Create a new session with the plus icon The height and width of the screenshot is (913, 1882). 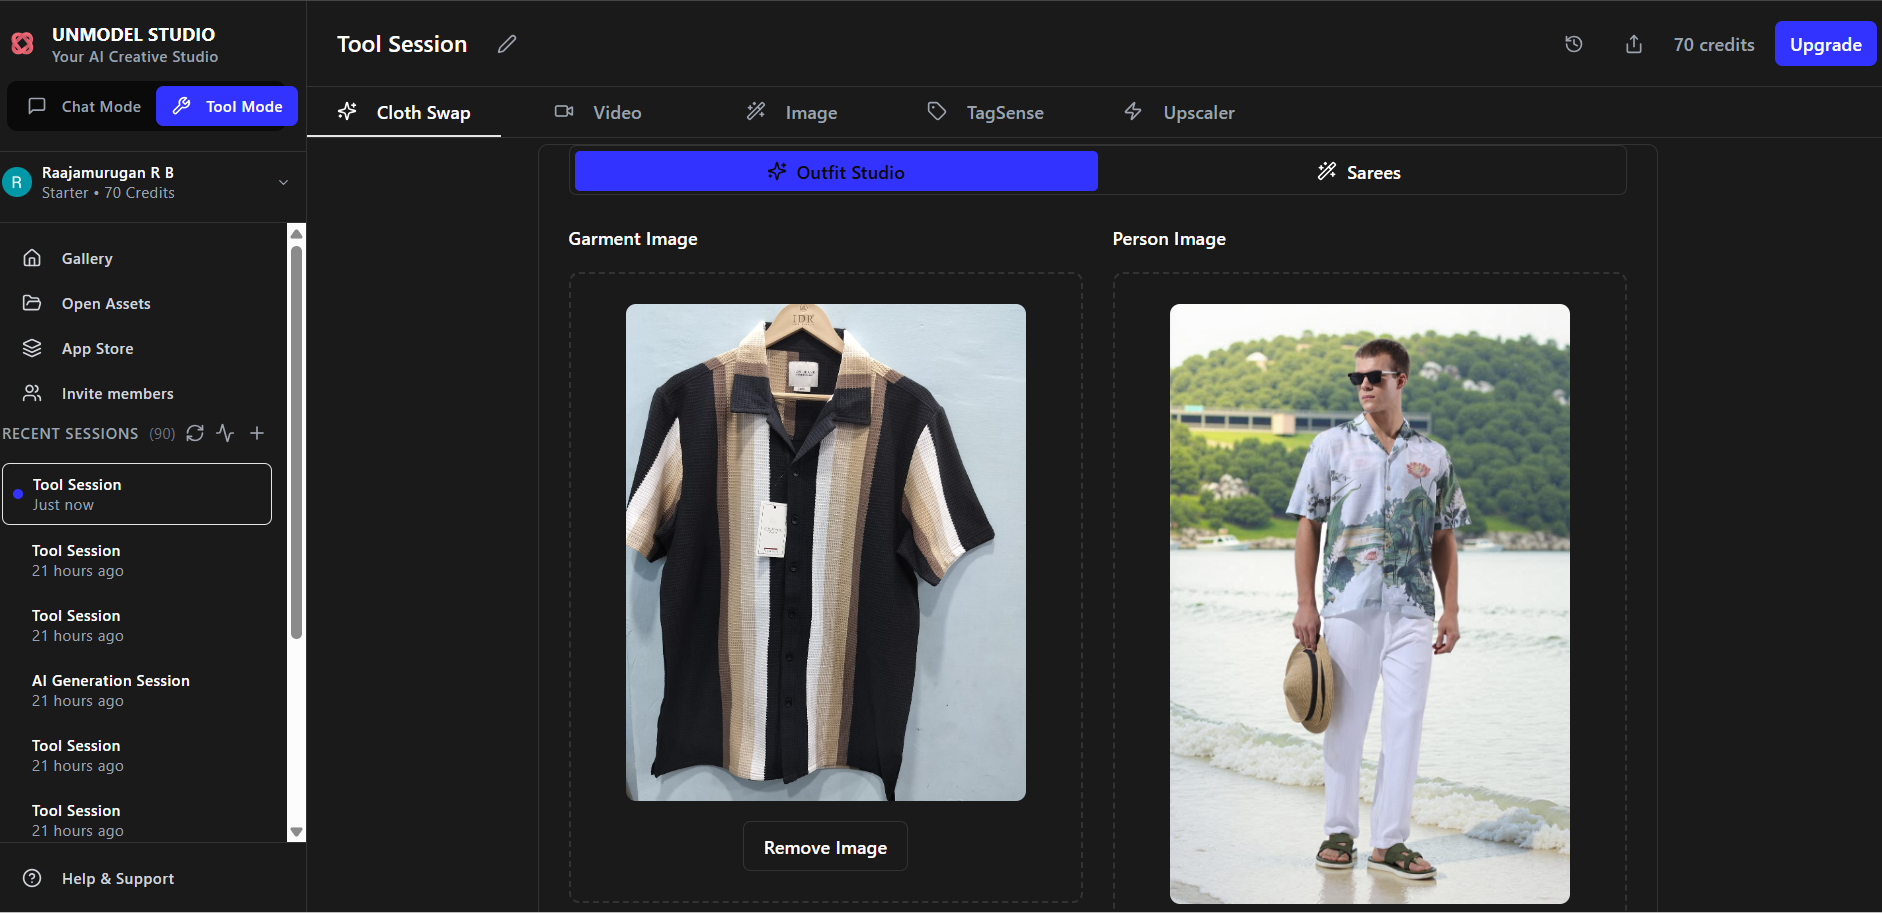coord(256,433)
